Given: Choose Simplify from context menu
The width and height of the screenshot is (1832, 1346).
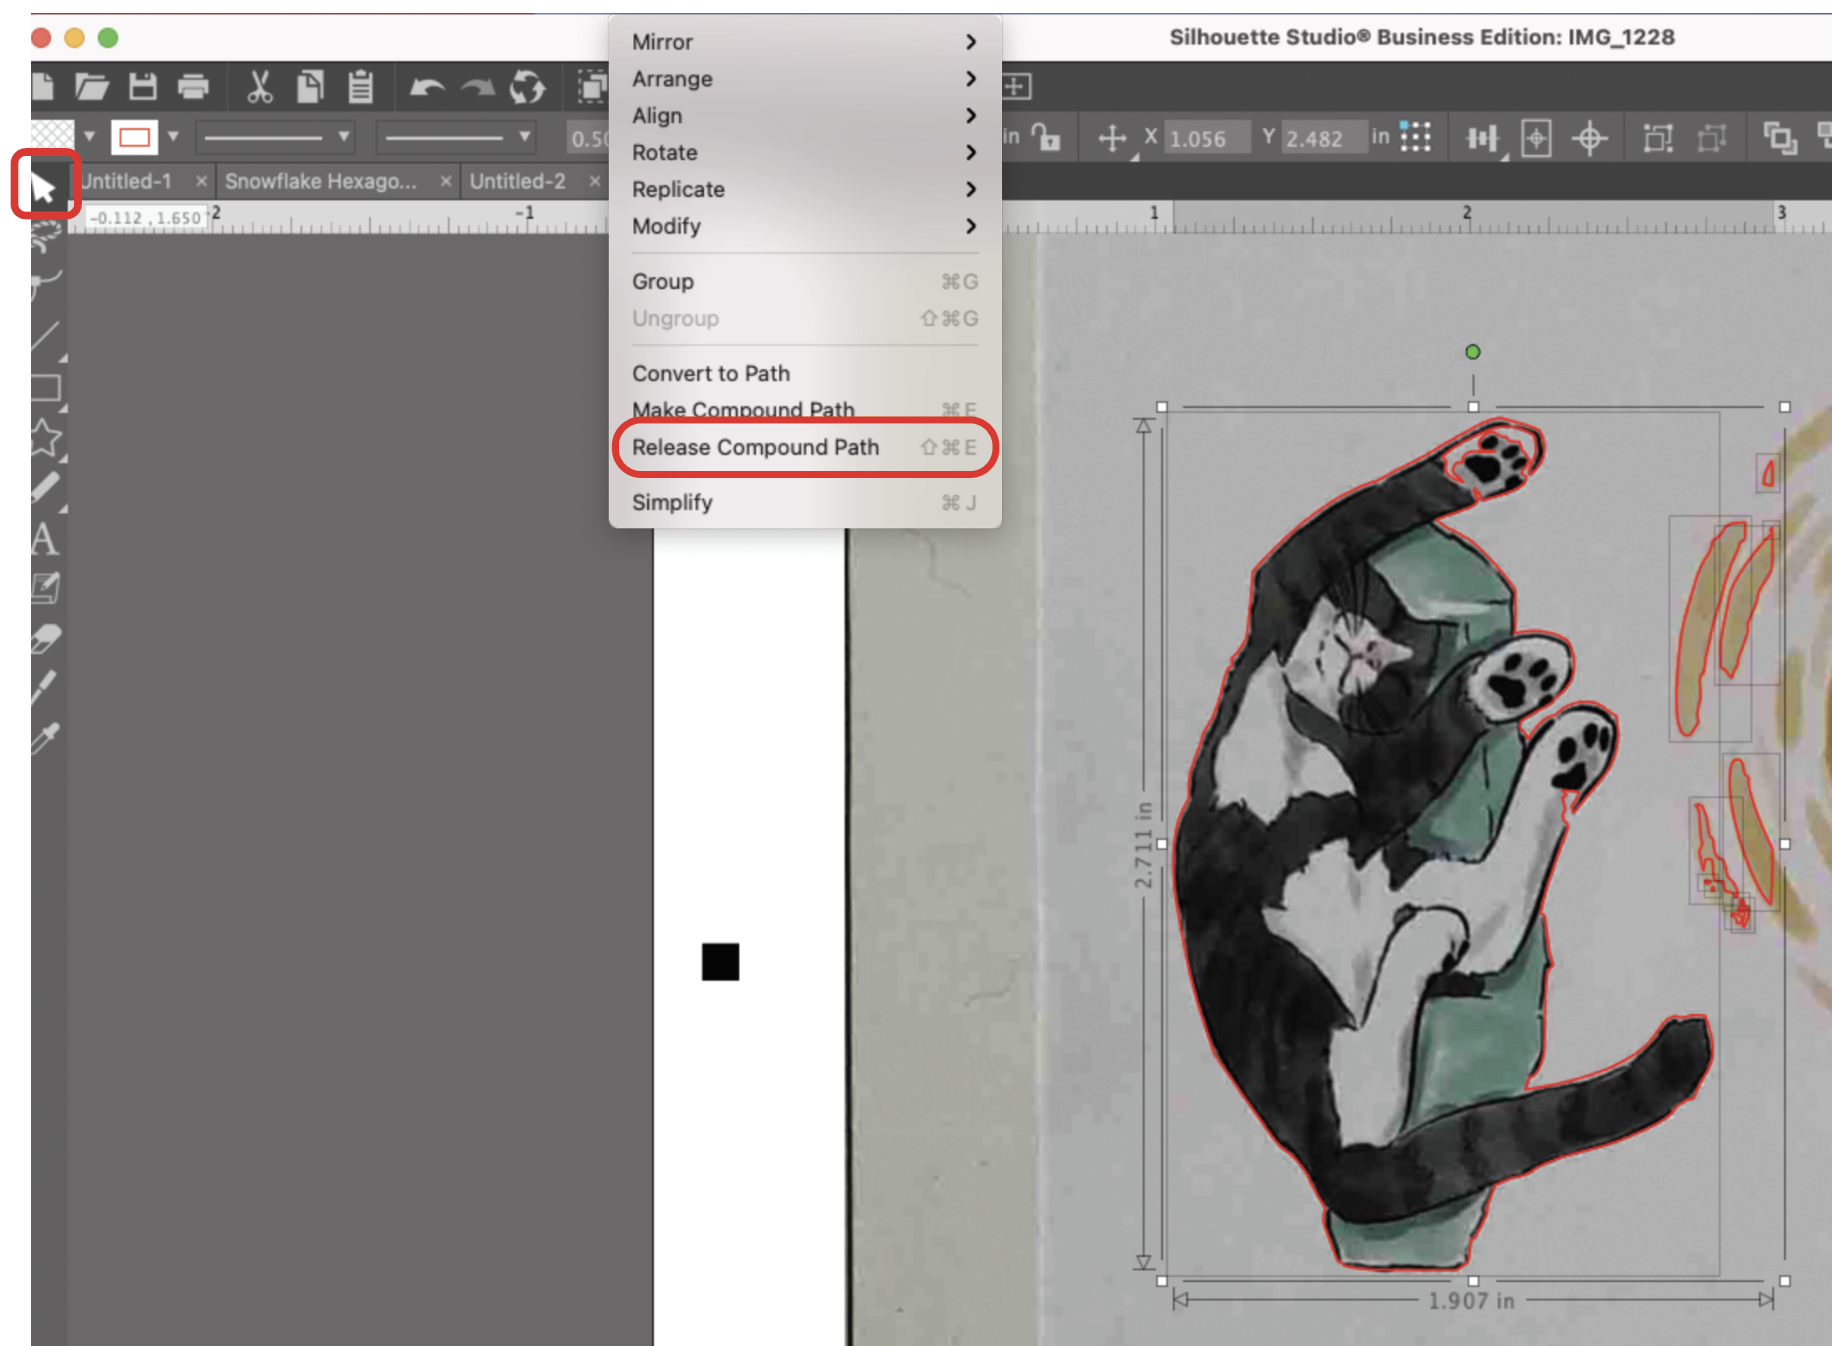Looking at the screenshot, I should 804,503.
